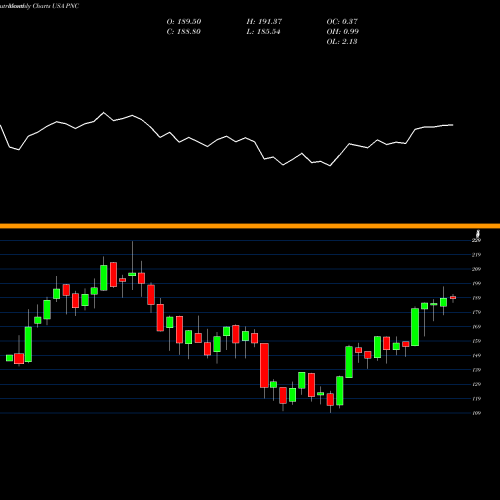
Task: Select the 'OL: 2.13' reading
Action: pyautogui.click(x=342, y=42)
